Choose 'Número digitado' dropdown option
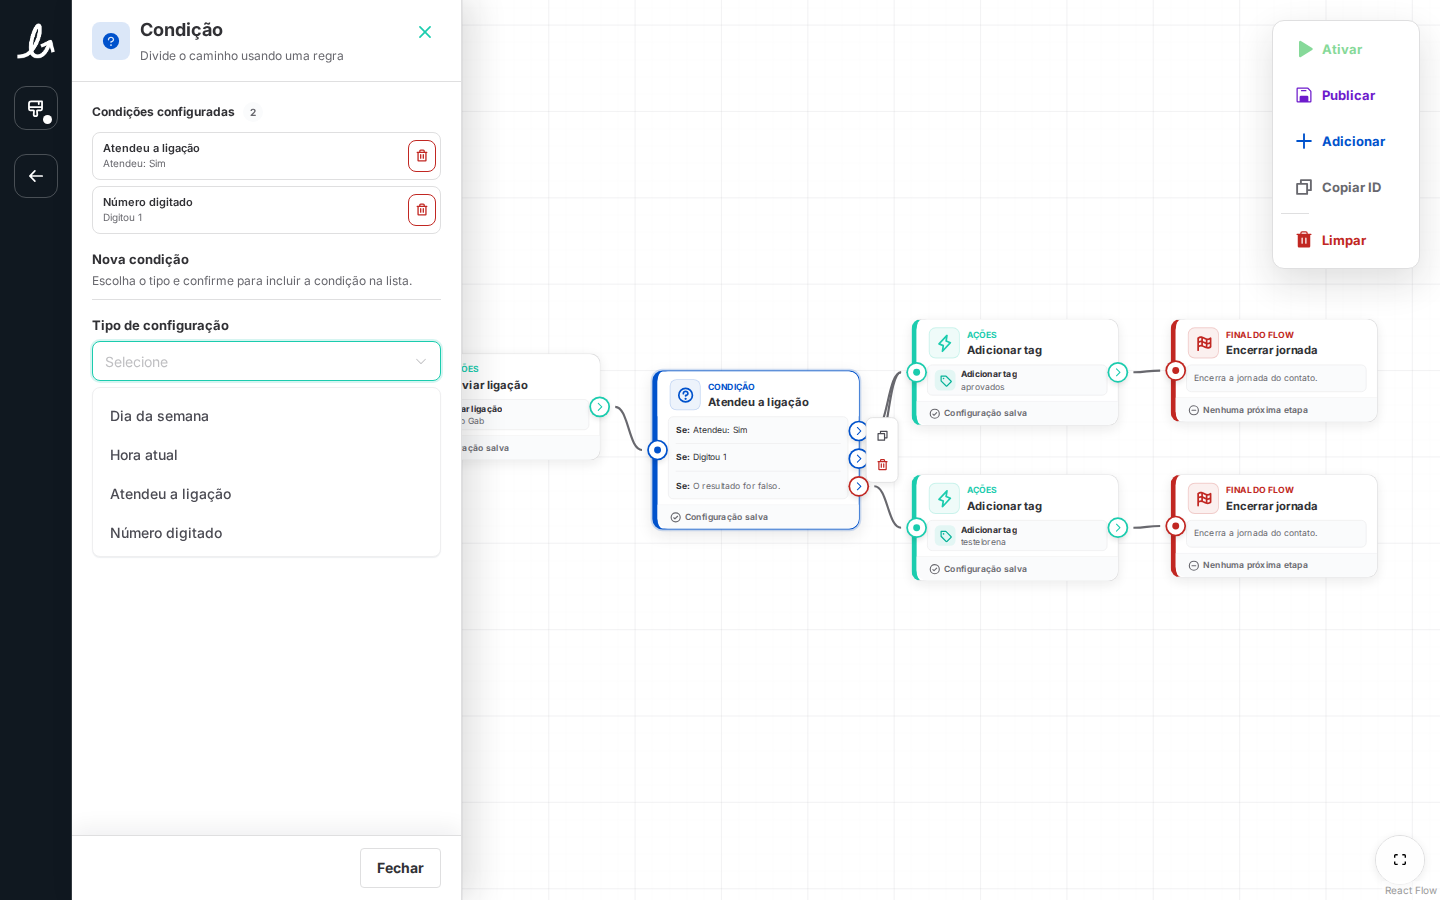The height and width of the screenshot is (900, 1440). 266,533
